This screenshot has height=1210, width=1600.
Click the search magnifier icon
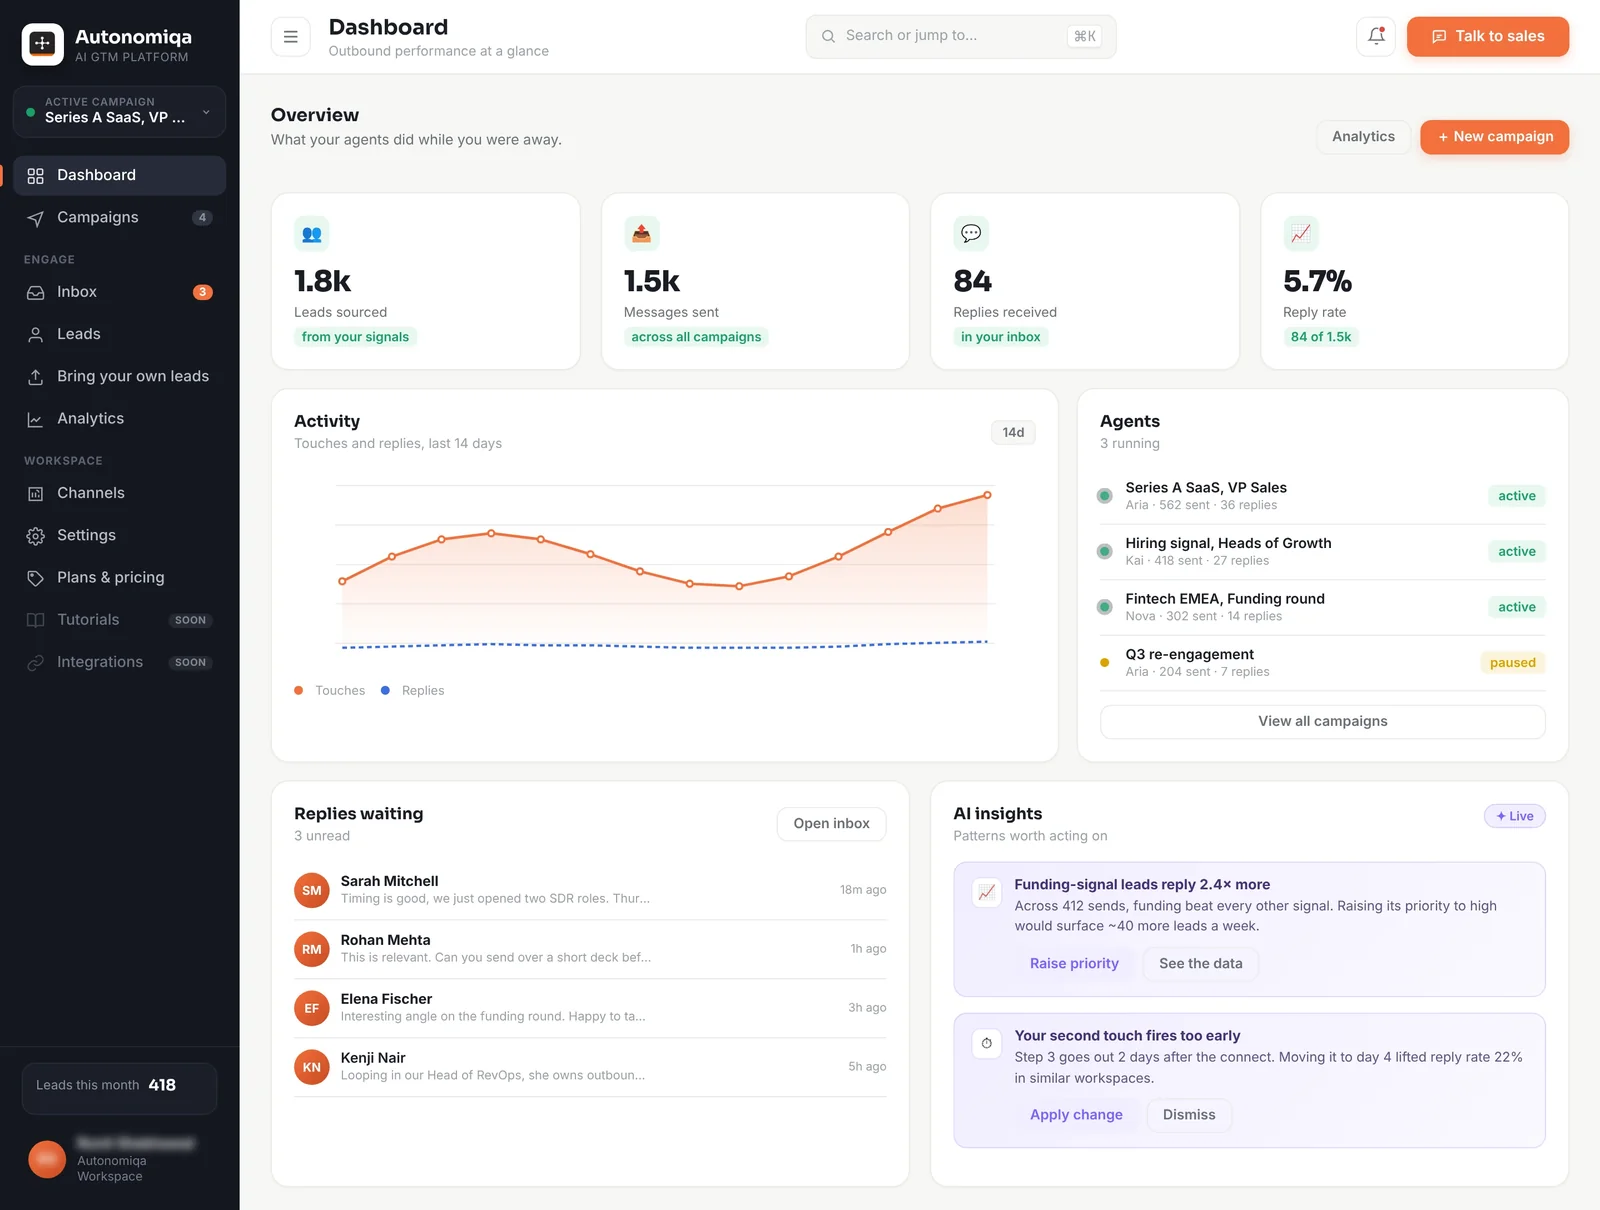[828, 37]
